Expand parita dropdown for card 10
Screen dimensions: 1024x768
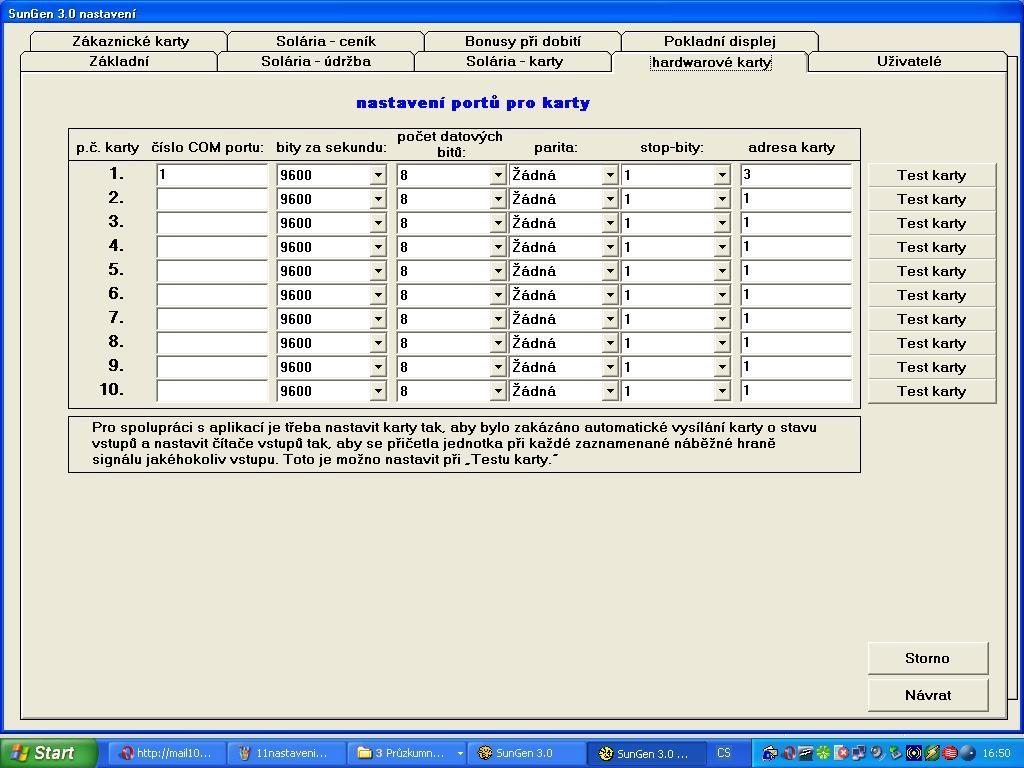coord(610,391)
